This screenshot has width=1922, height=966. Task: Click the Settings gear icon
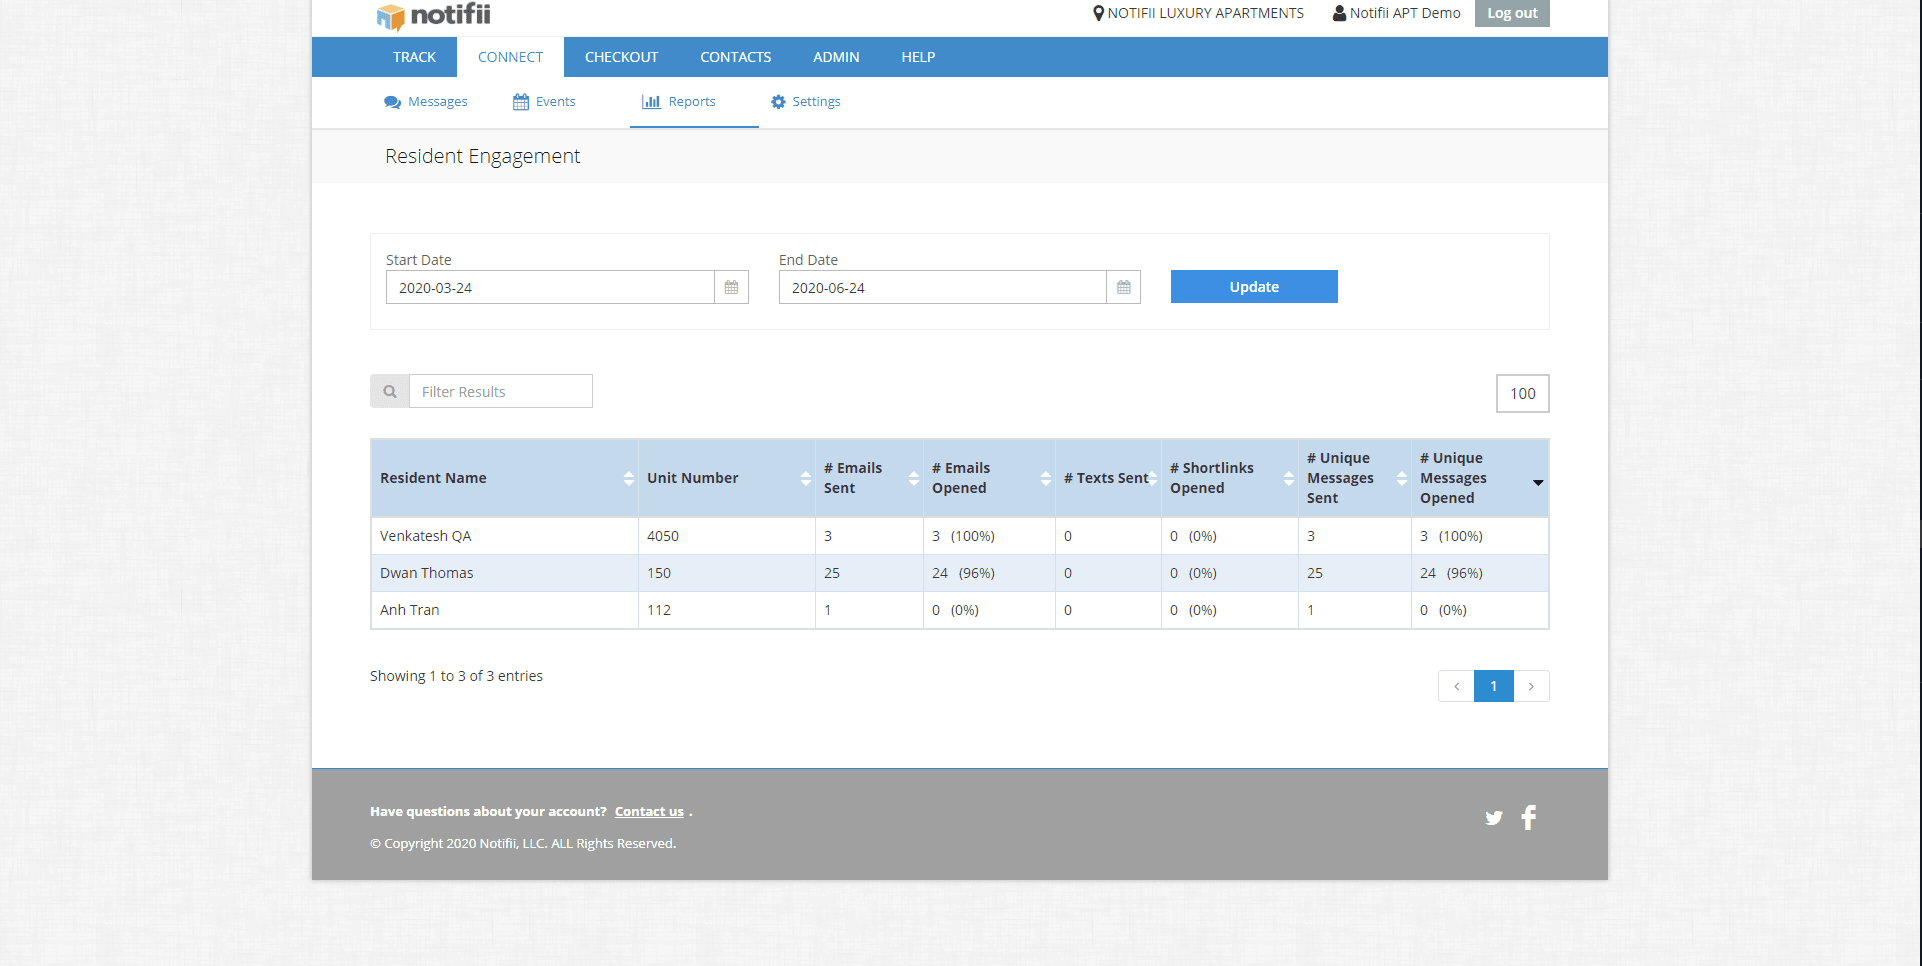click(778, 101)
